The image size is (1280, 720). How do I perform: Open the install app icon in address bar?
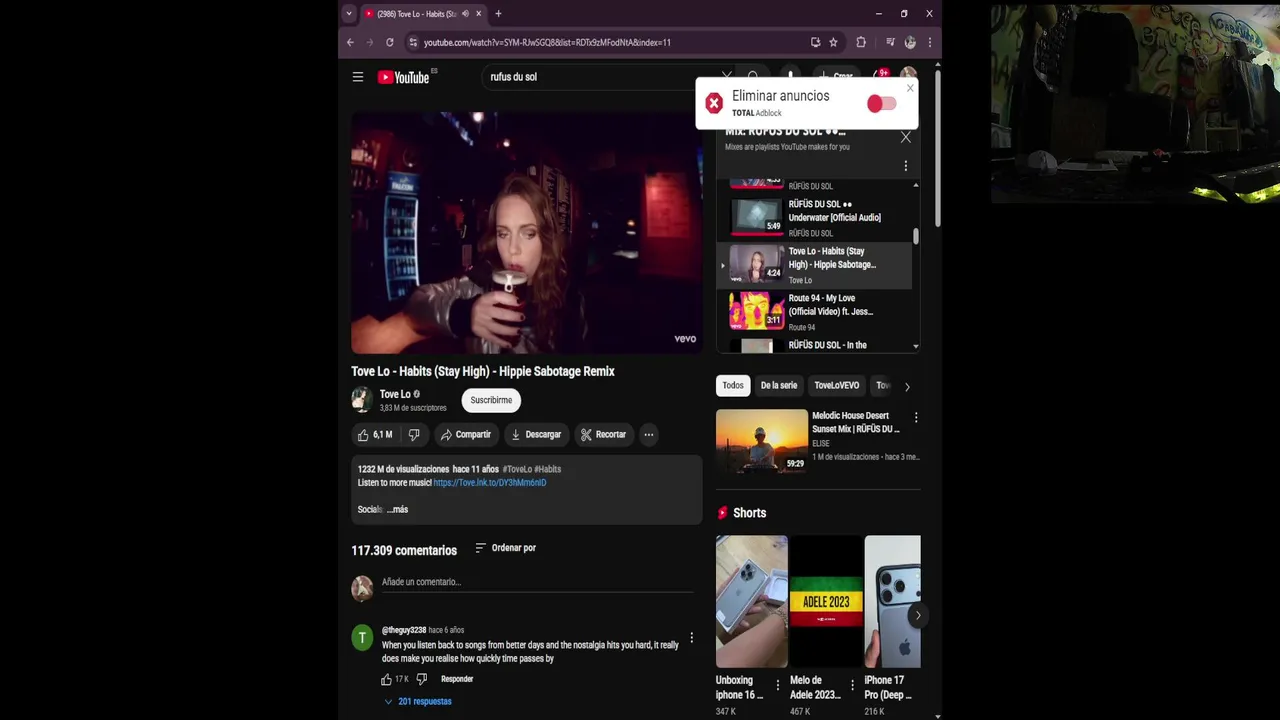[x=815, y=42]
